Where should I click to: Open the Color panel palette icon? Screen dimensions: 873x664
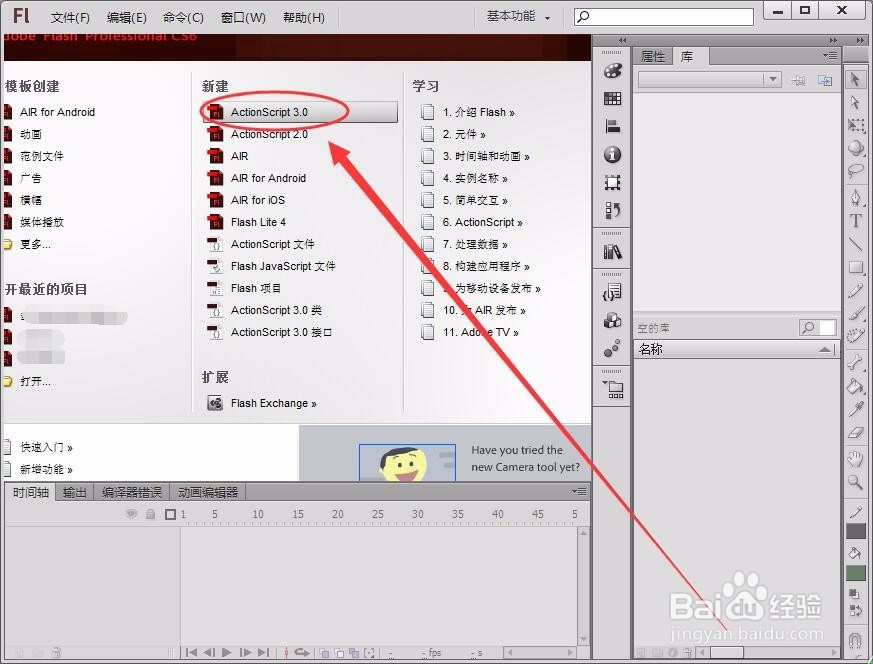tap(612, 71)
